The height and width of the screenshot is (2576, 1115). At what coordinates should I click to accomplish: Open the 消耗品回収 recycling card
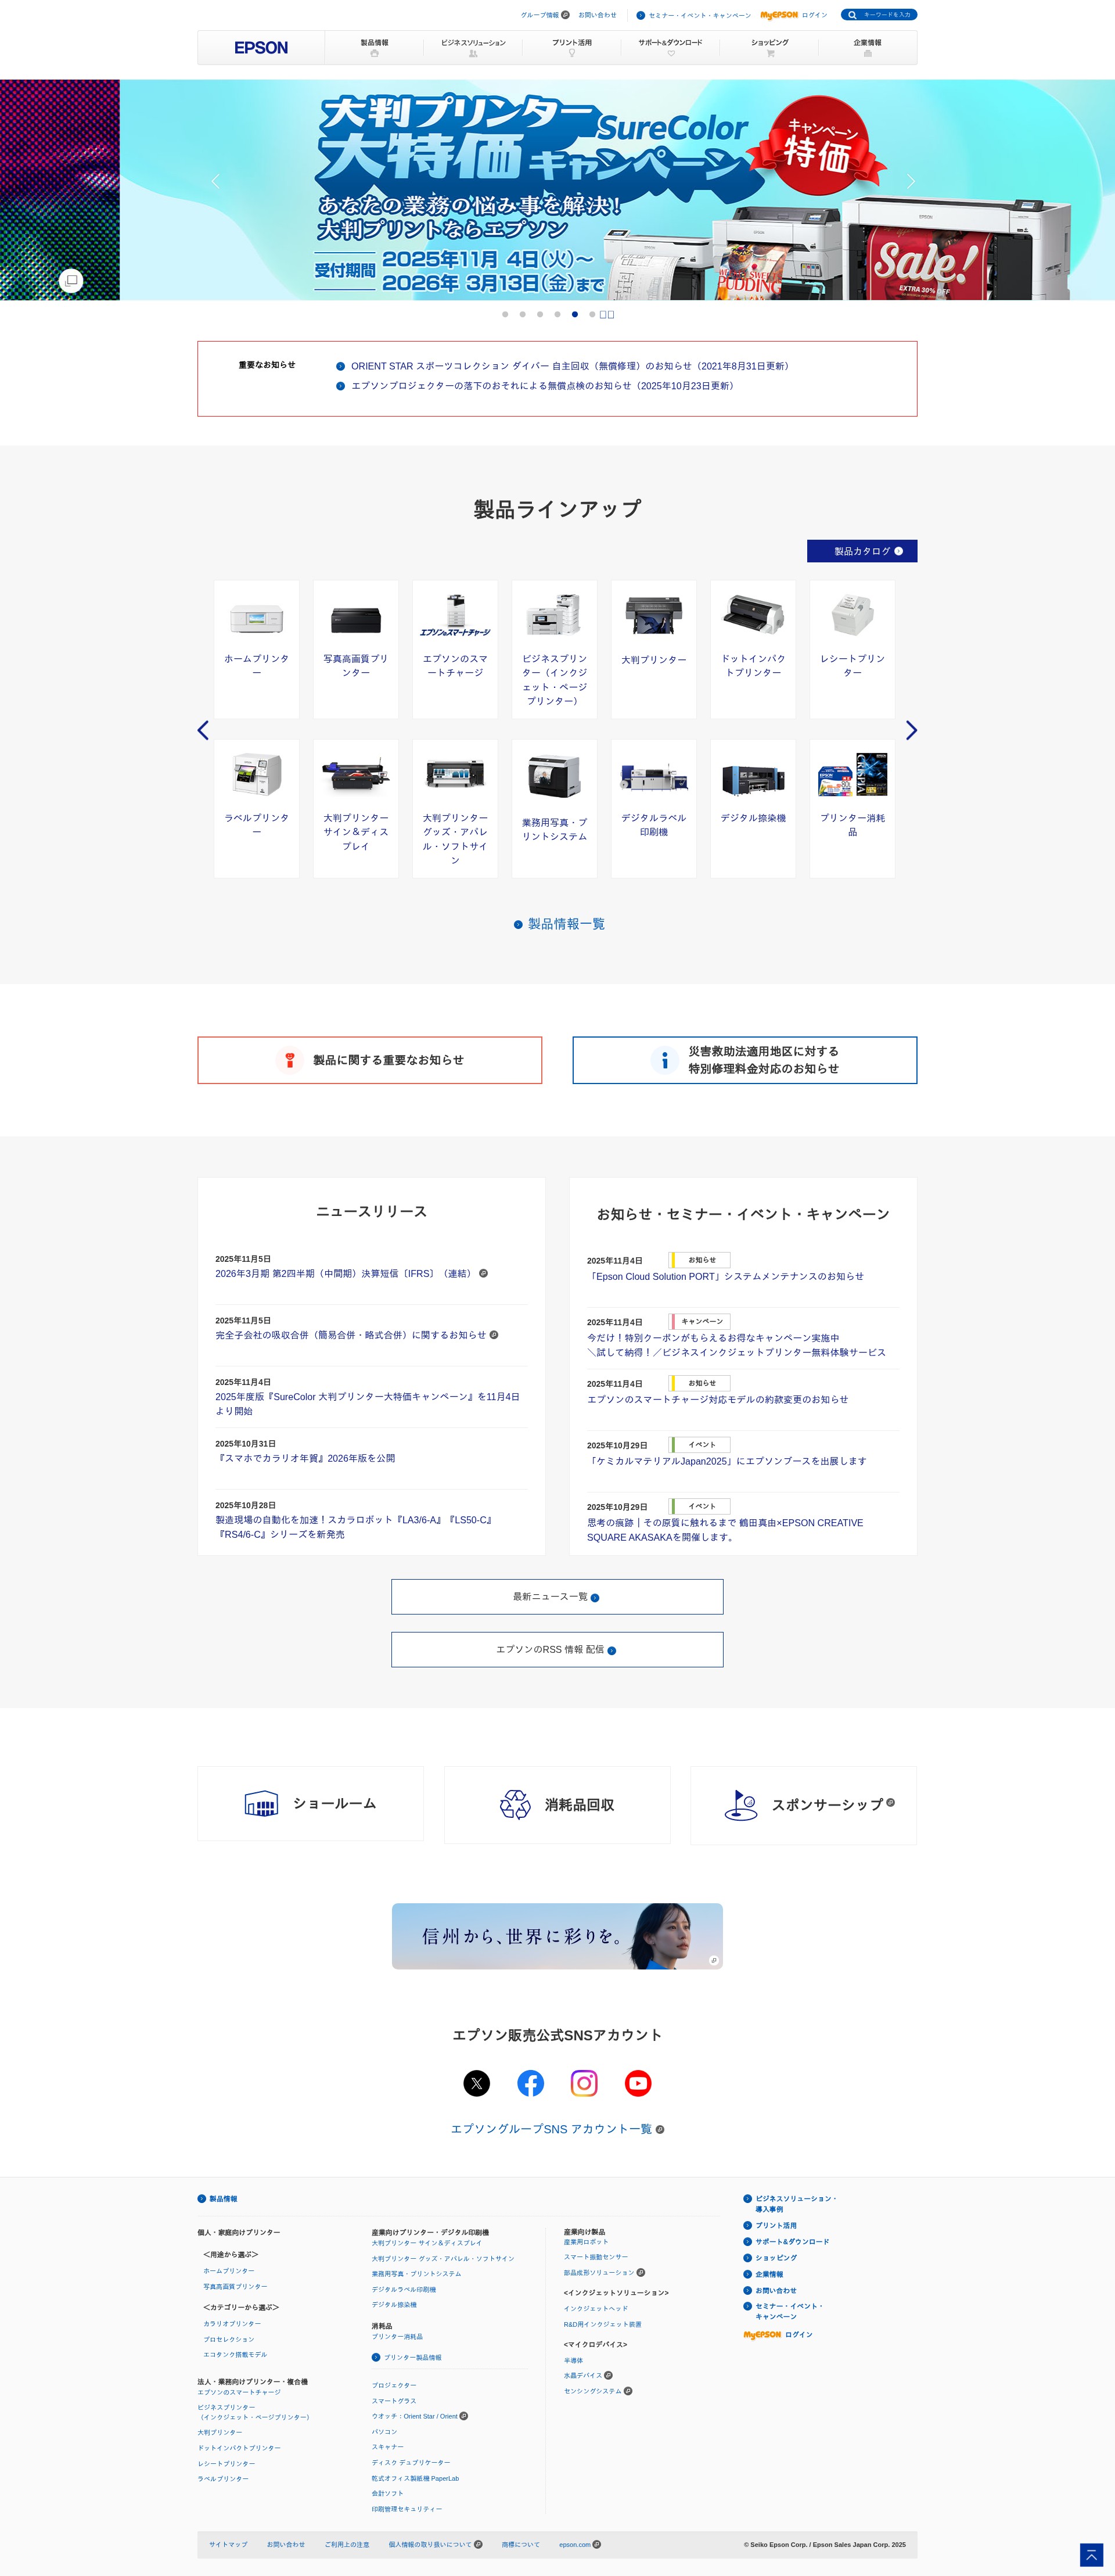[557, 1805]
